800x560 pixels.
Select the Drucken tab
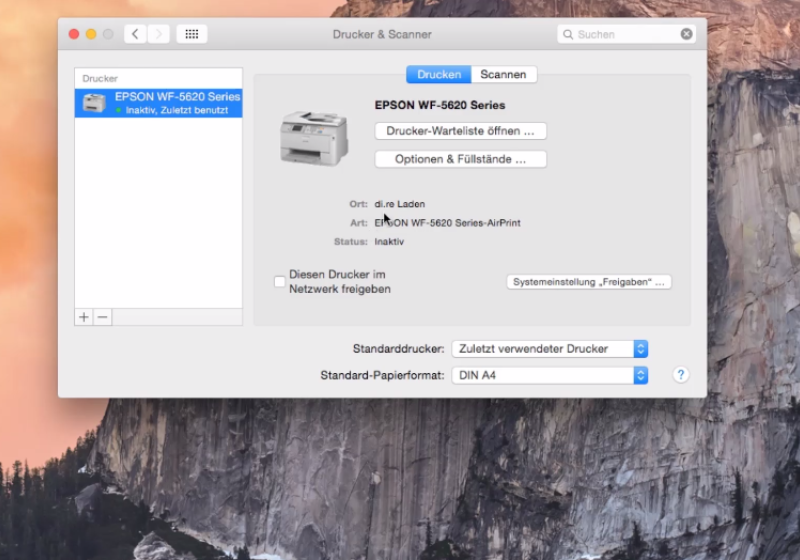[x=439, y=75]
